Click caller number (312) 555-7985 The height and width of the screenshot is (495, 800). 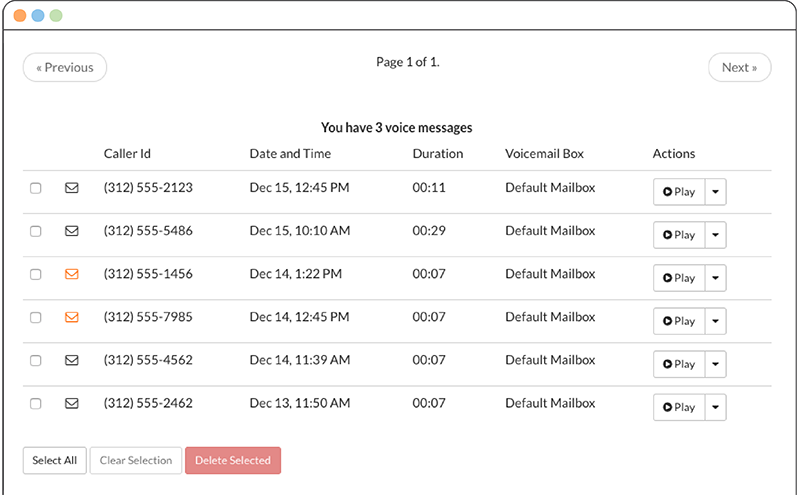pos(148,317)
